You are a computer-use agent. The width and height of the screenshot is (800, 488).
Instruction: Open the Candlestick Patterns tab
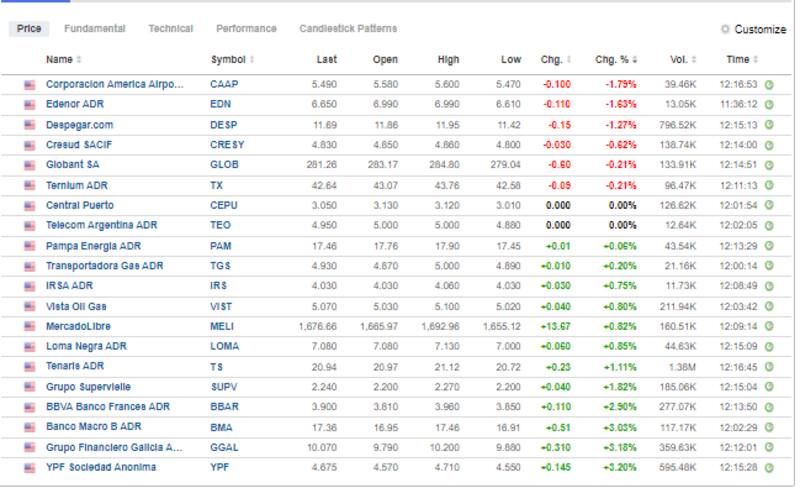pyautogui.click(x=348, y=29)
